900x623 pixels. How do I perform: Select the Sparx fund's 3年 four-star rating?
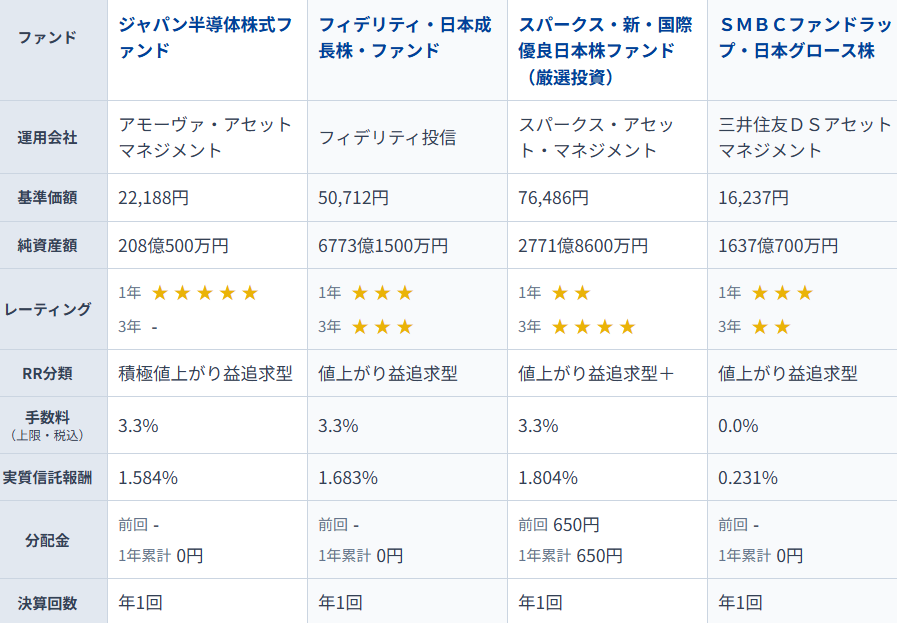click(593, 326)
